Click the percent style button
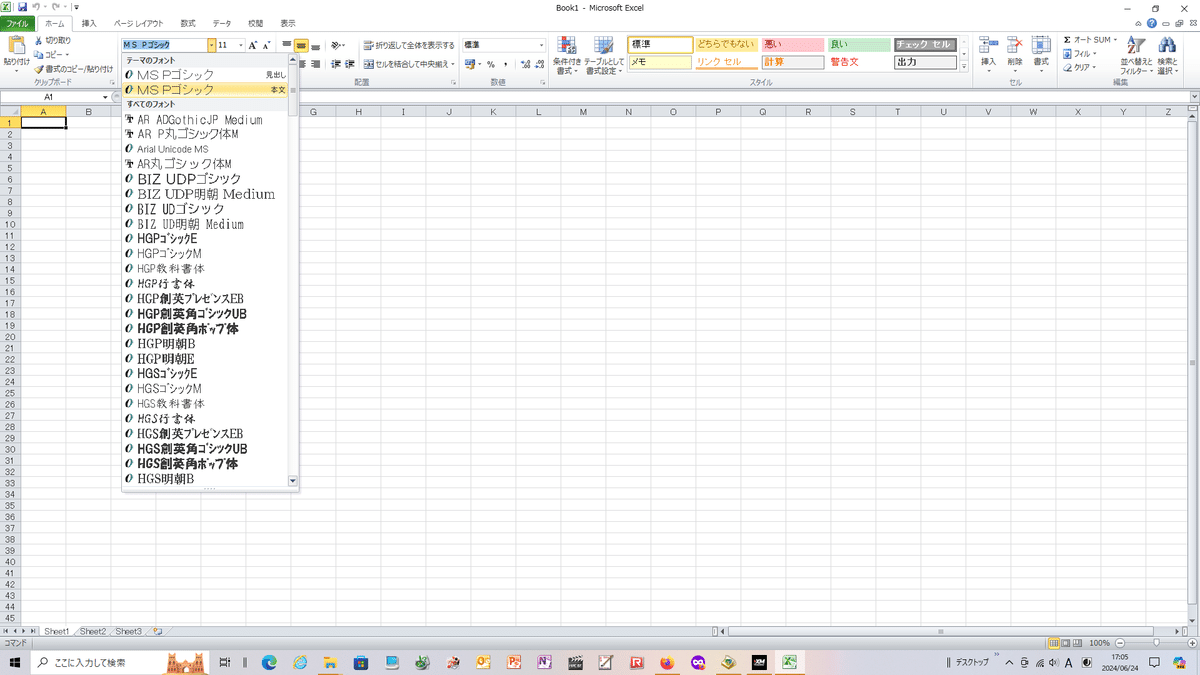Image resolution: width=1200 pixels, height=675 pixels. coord(491,64)
